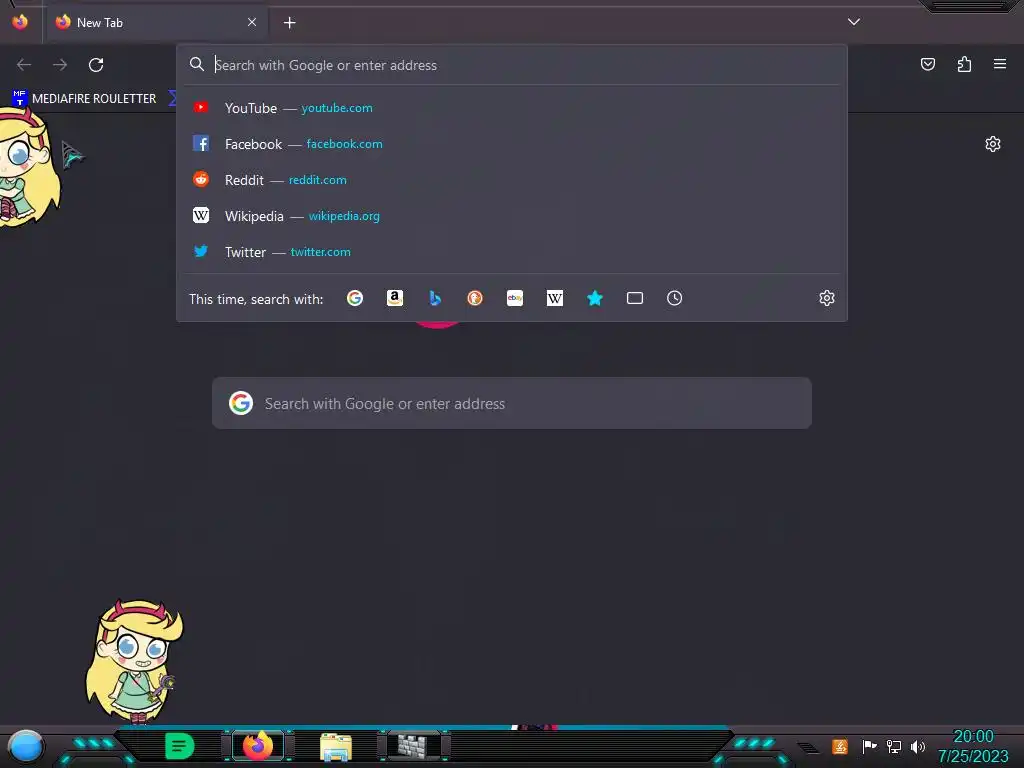Open File Explorer from the taskbar
The width and height of the screenshot is (1024, 768).
[336, 746]
